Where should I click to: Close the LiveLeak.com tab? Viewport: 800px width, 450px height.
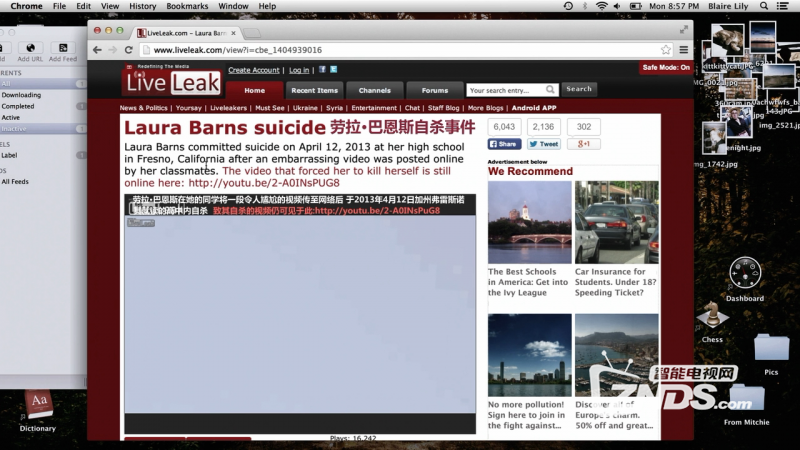233,33
